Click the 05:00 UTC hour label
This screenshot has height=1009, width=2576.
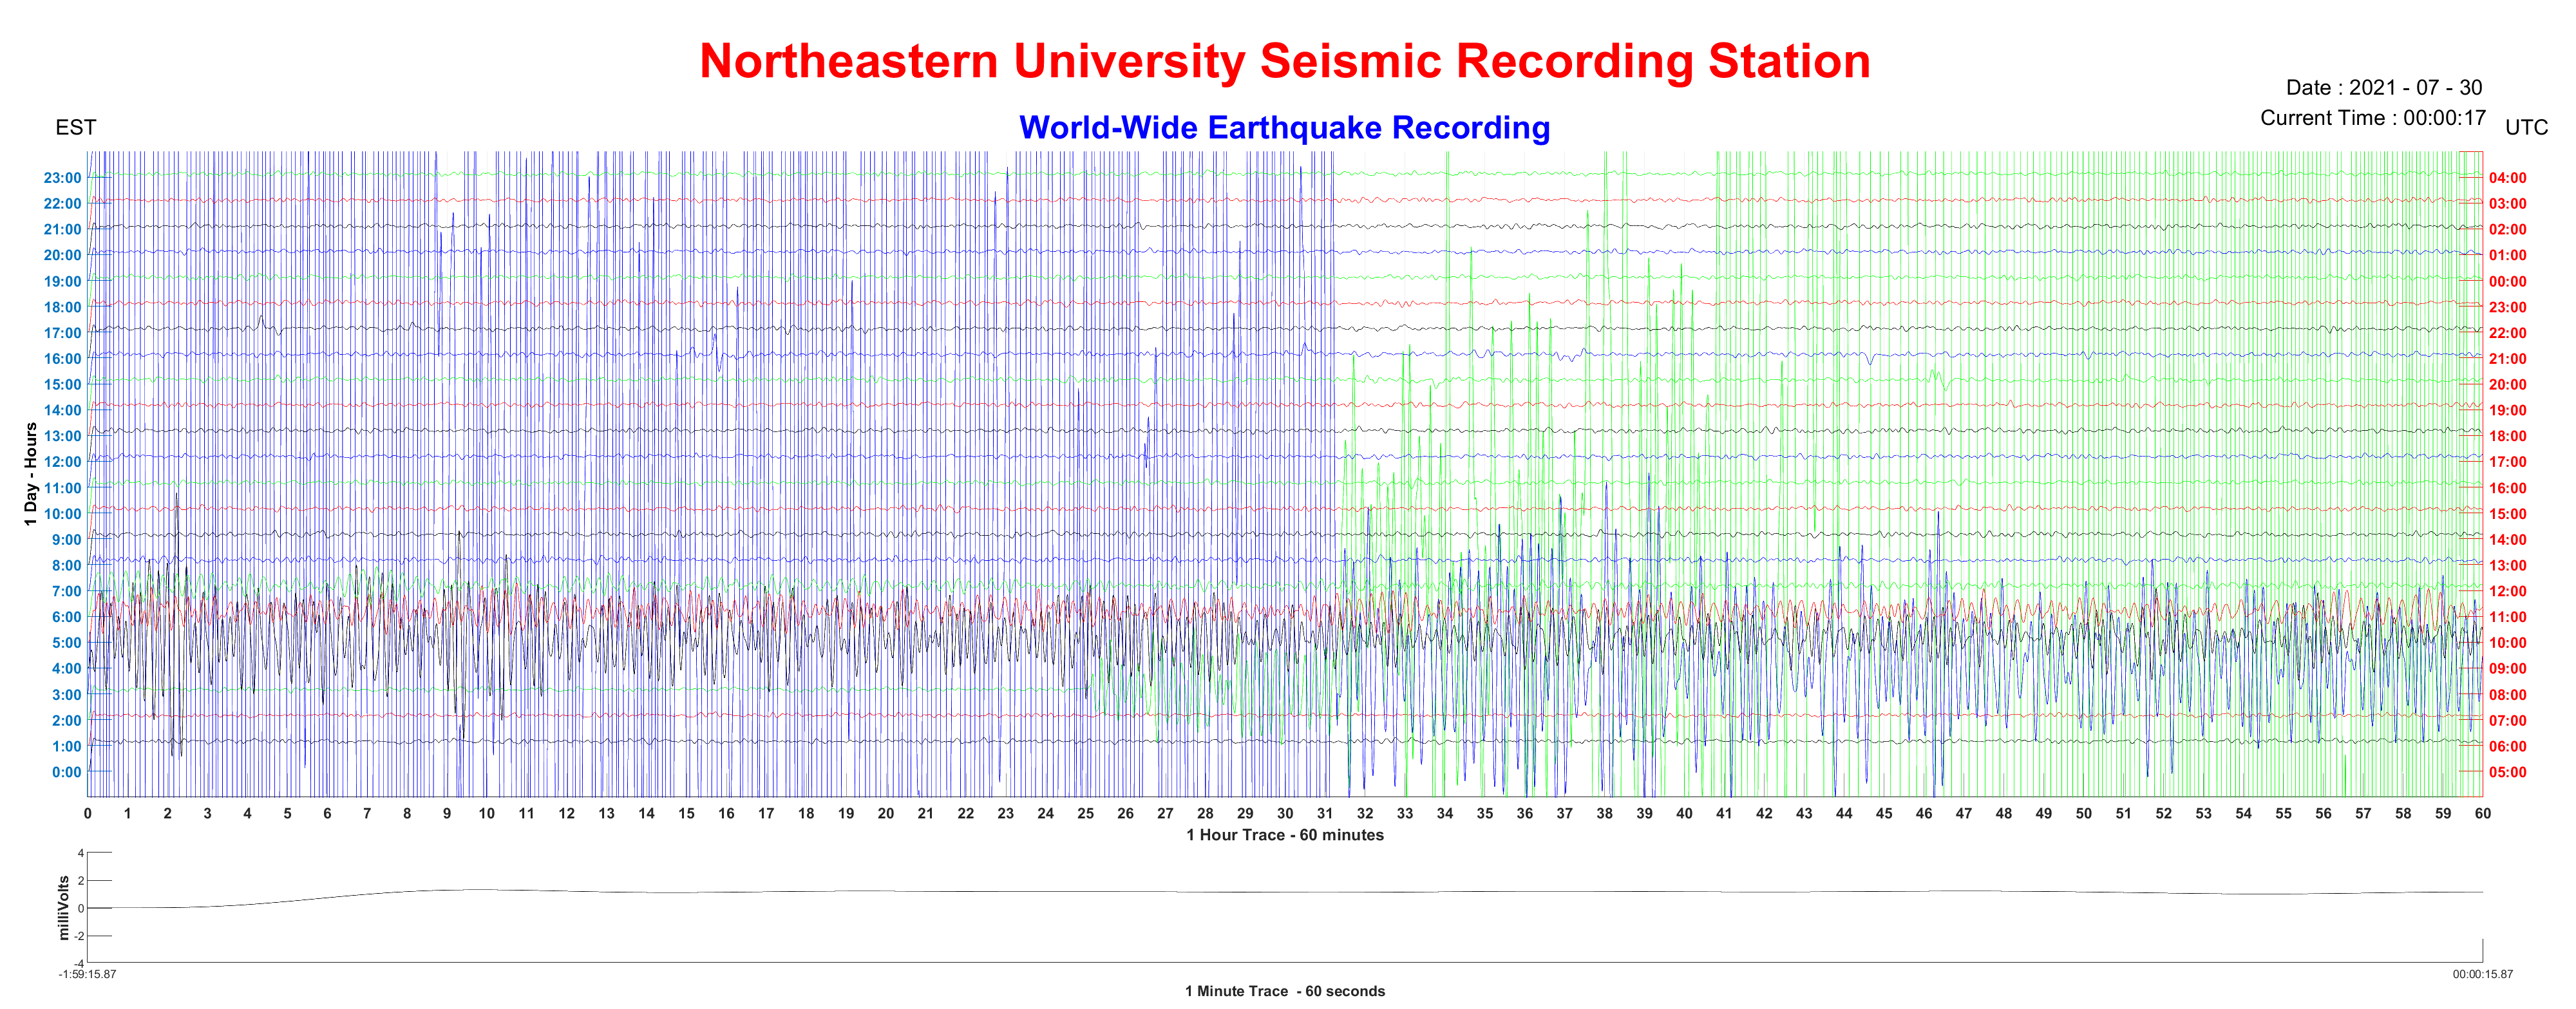tap(2507, 772)
